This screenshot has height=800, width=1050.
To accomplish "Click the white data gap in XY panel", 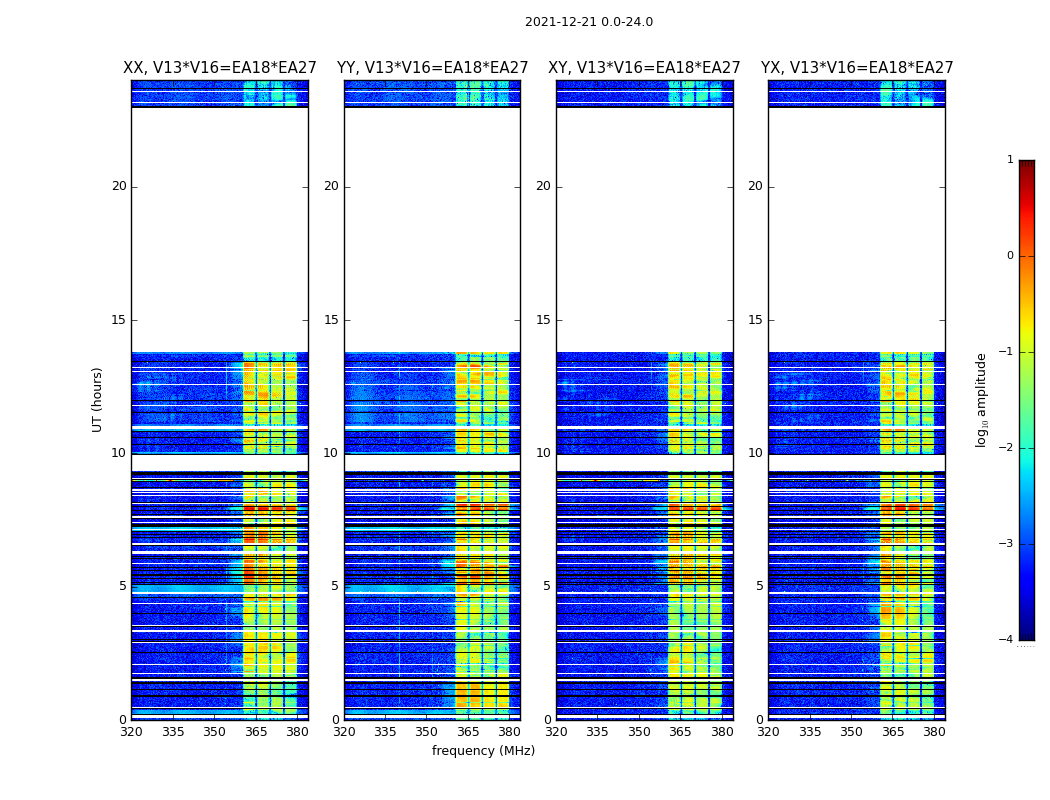I will click(x=644, y=229).
